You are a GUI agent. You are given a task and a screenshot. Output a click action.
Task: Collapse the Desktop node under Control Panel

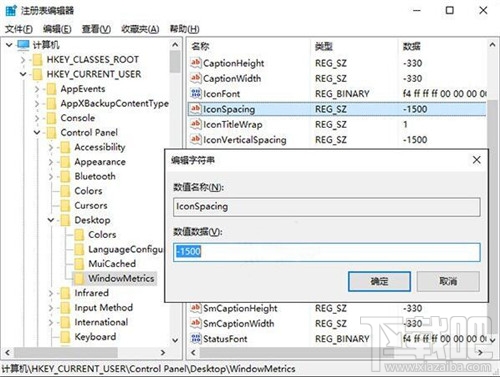coord(51,220)
